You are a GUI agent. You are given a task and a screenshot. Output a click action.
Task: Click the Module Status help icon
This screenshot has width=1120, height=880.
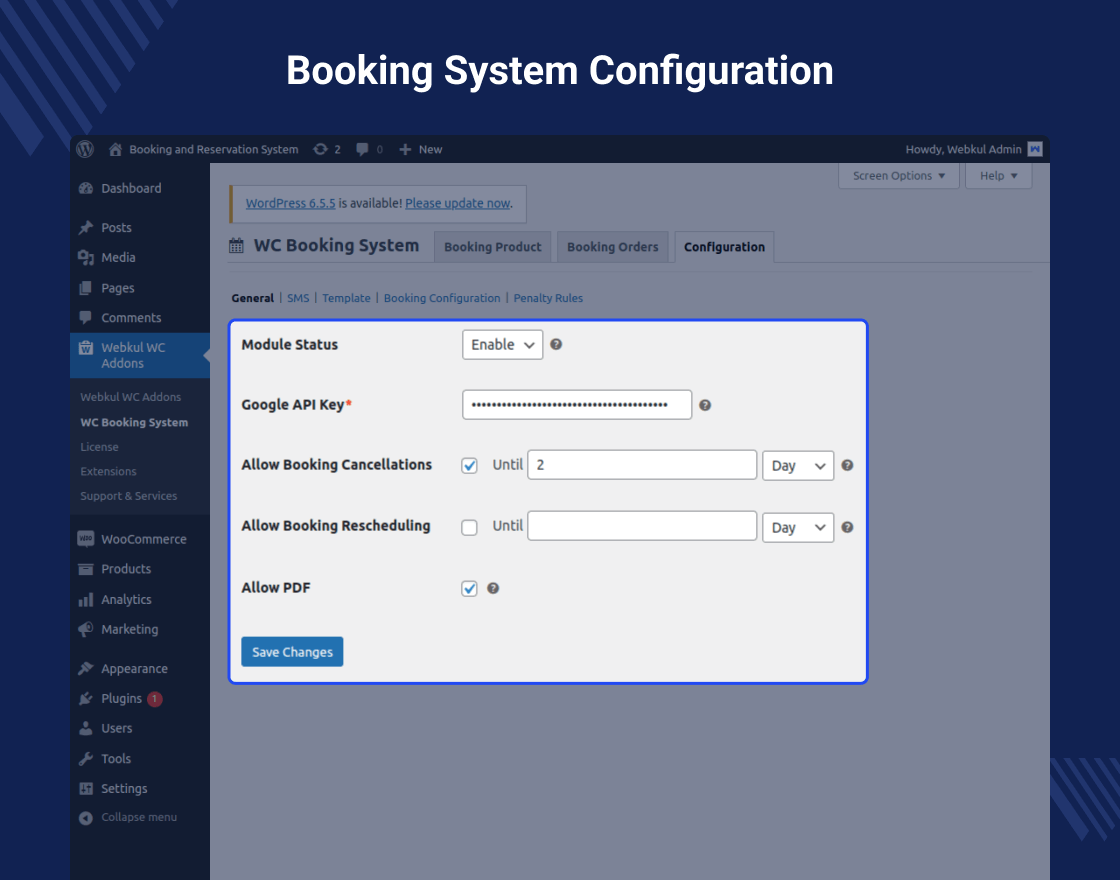tap(556, 344)
